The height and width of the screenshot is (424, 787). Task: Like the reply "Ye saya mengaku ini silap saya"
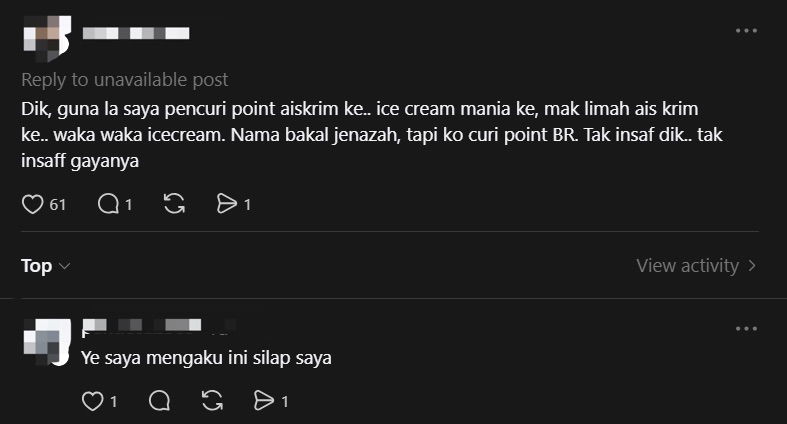(93, 401)
